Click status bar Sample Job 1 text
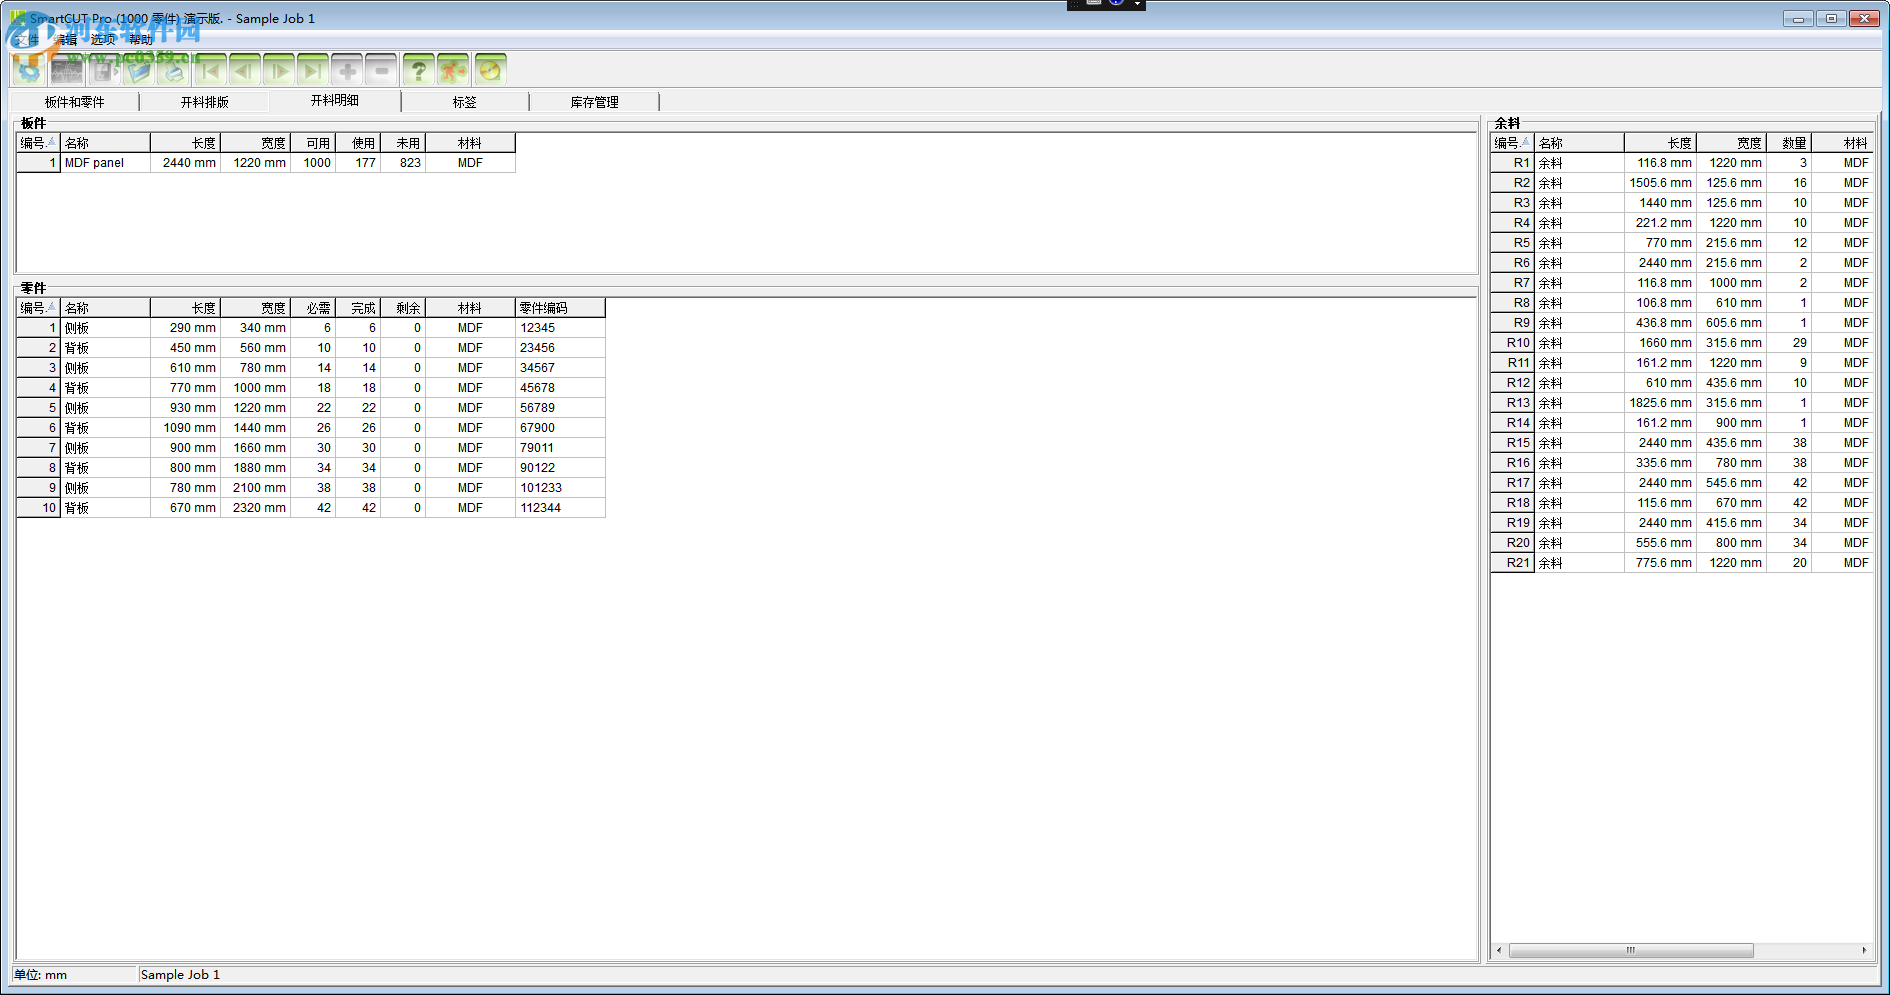1890x995 pixels. tap(180, 975)
